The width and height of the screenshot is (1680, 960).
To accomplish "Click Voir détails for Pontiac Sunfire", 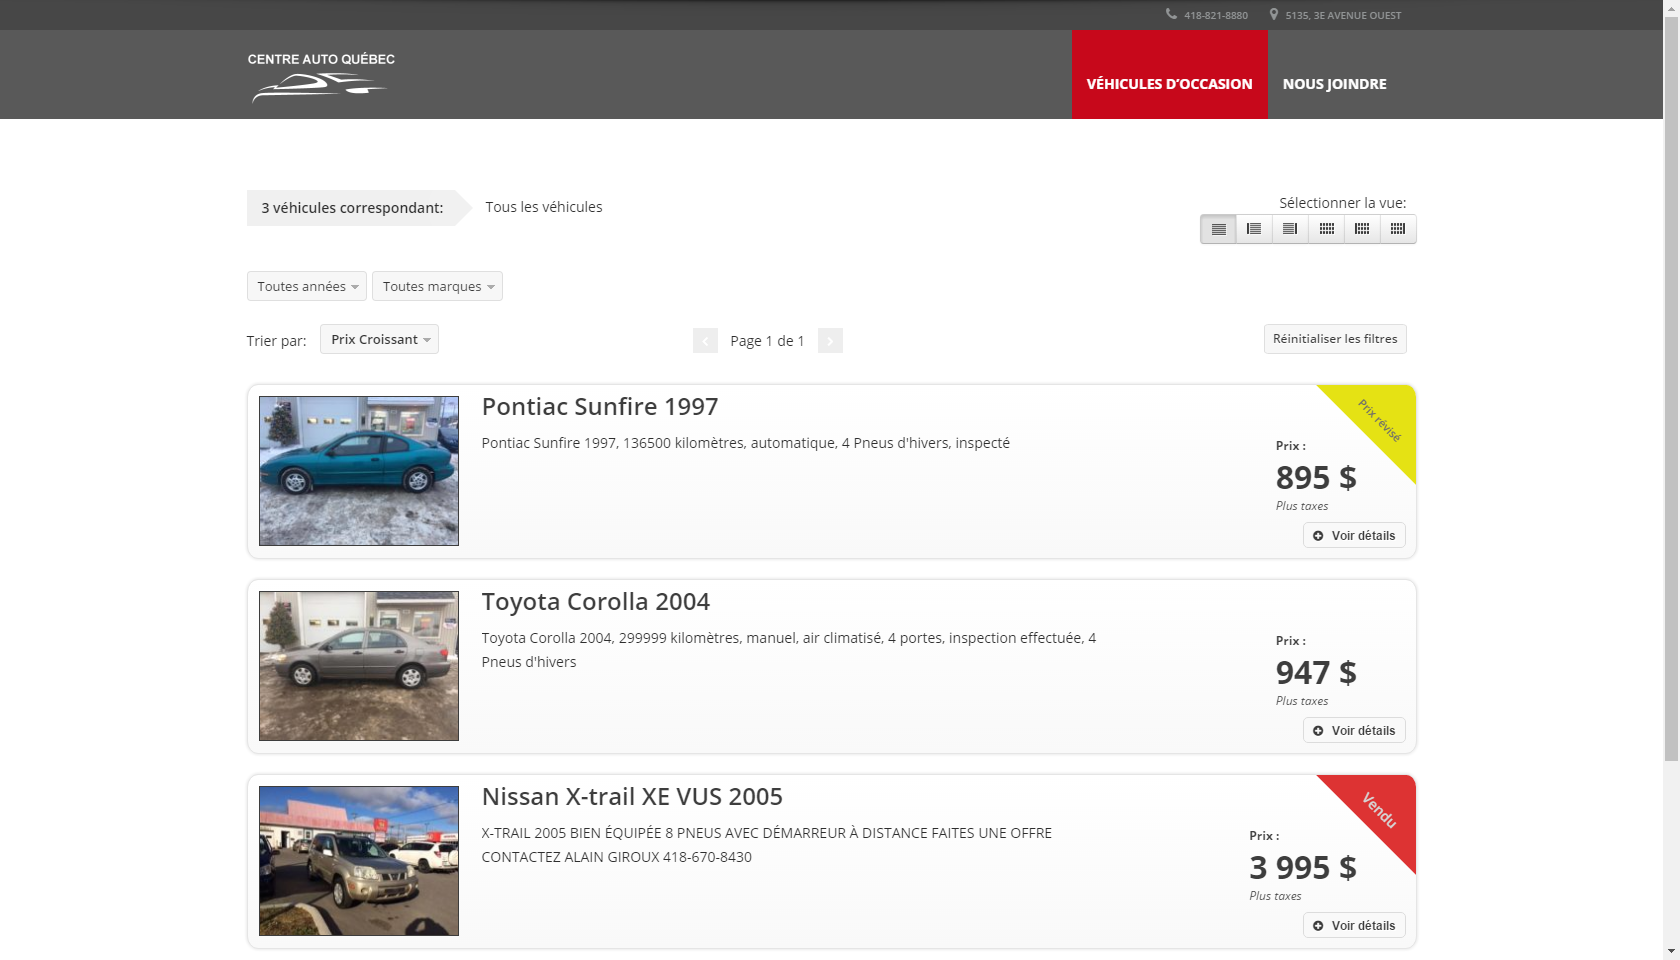I will coord(1354,535).
